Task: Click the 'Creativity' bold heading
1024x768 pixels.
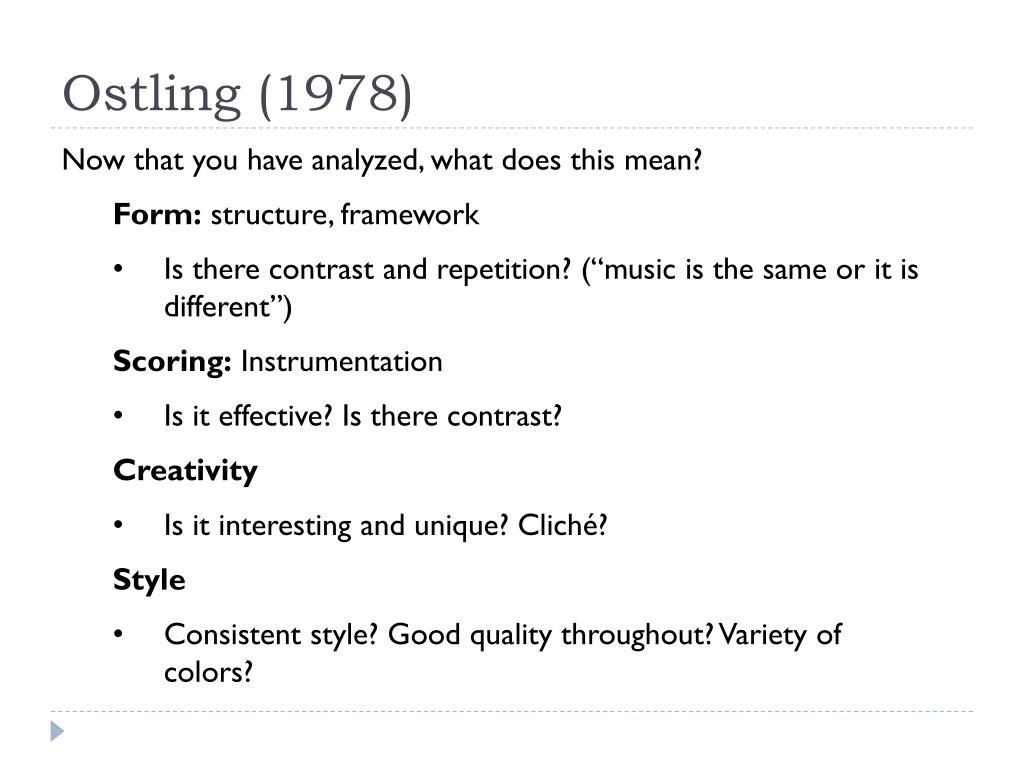Action: tap(185, 471)
